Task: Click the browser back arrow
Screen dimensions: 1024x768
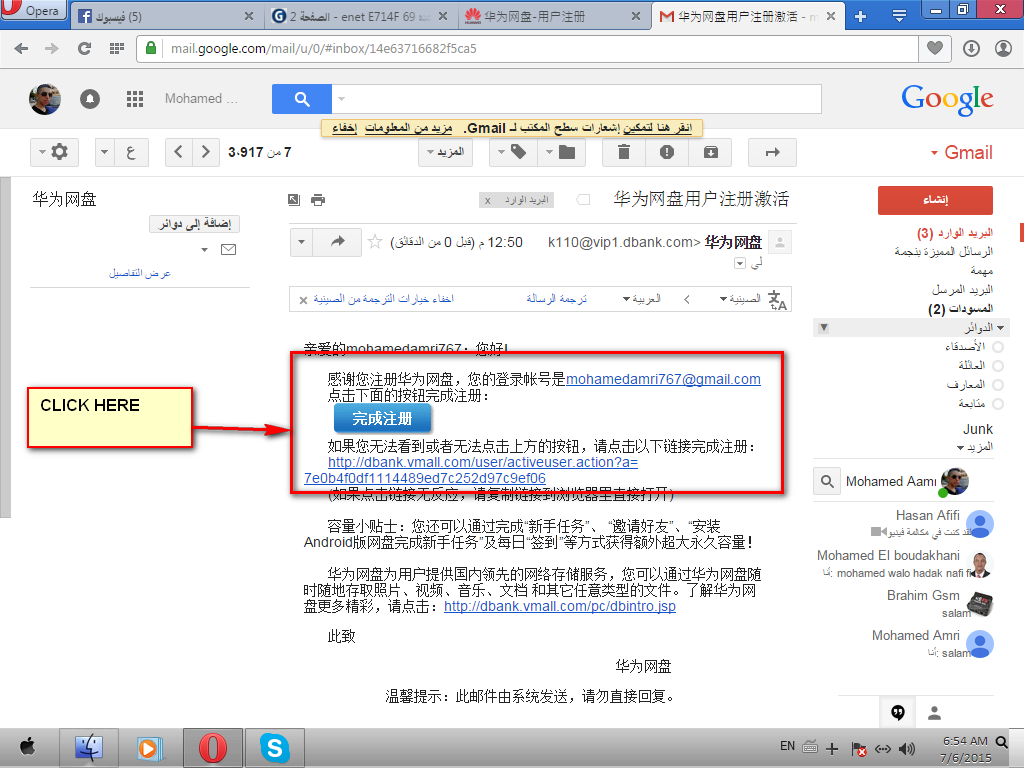Action: [21, 48]
